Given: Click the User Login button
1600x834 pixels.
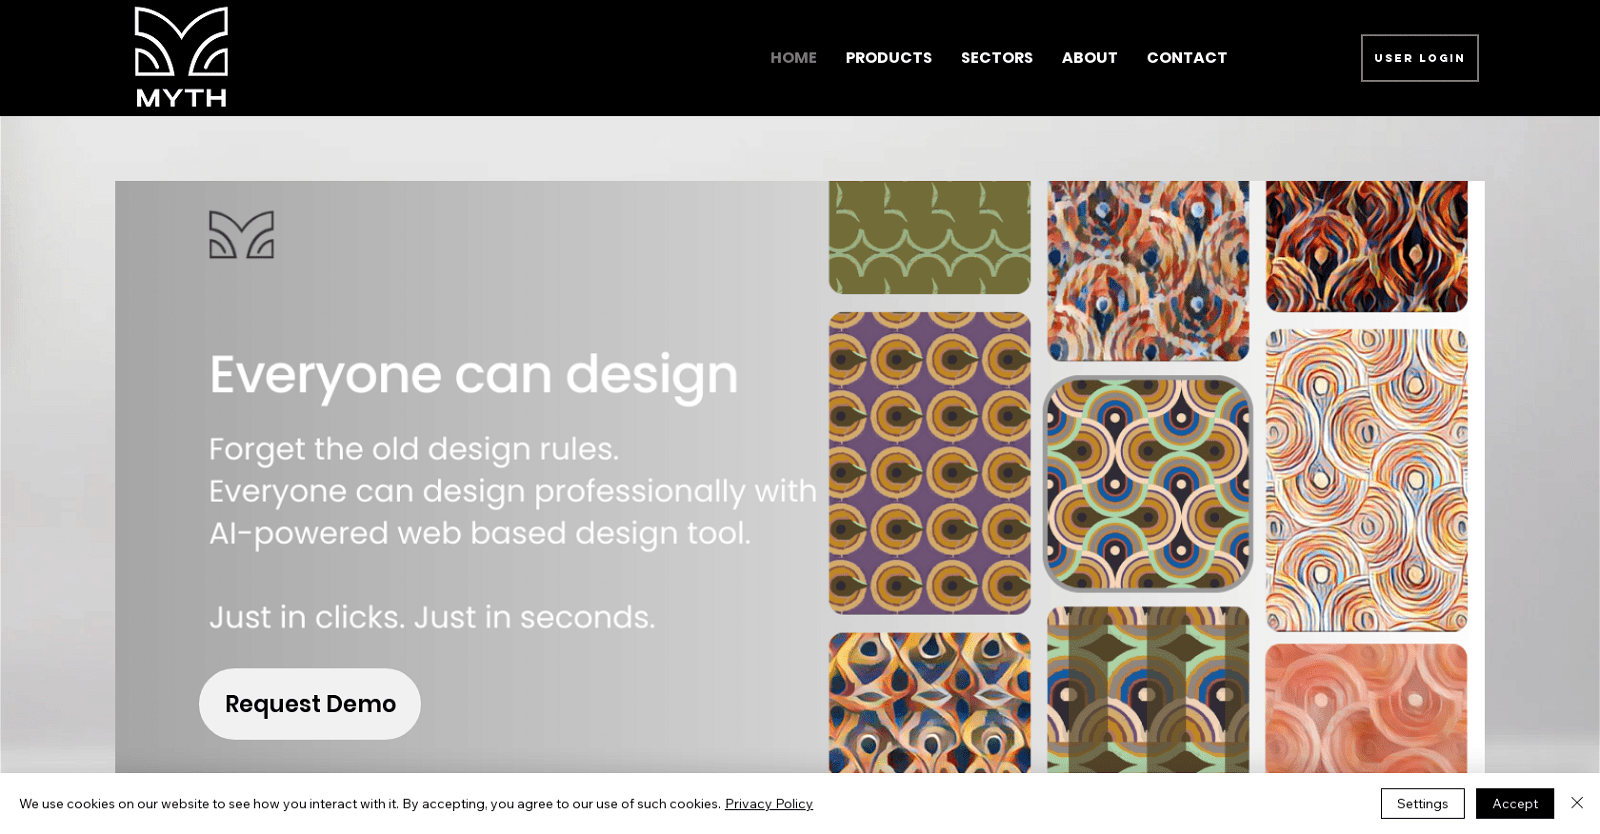Looking at the screenshot, I should (1419, 58).
